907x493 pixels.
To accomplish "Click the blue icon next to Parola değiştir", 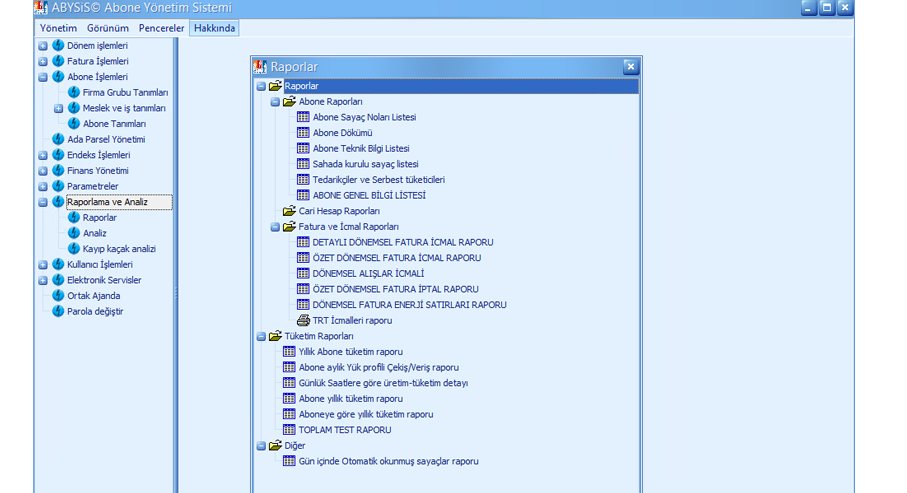I will point(58,311).
